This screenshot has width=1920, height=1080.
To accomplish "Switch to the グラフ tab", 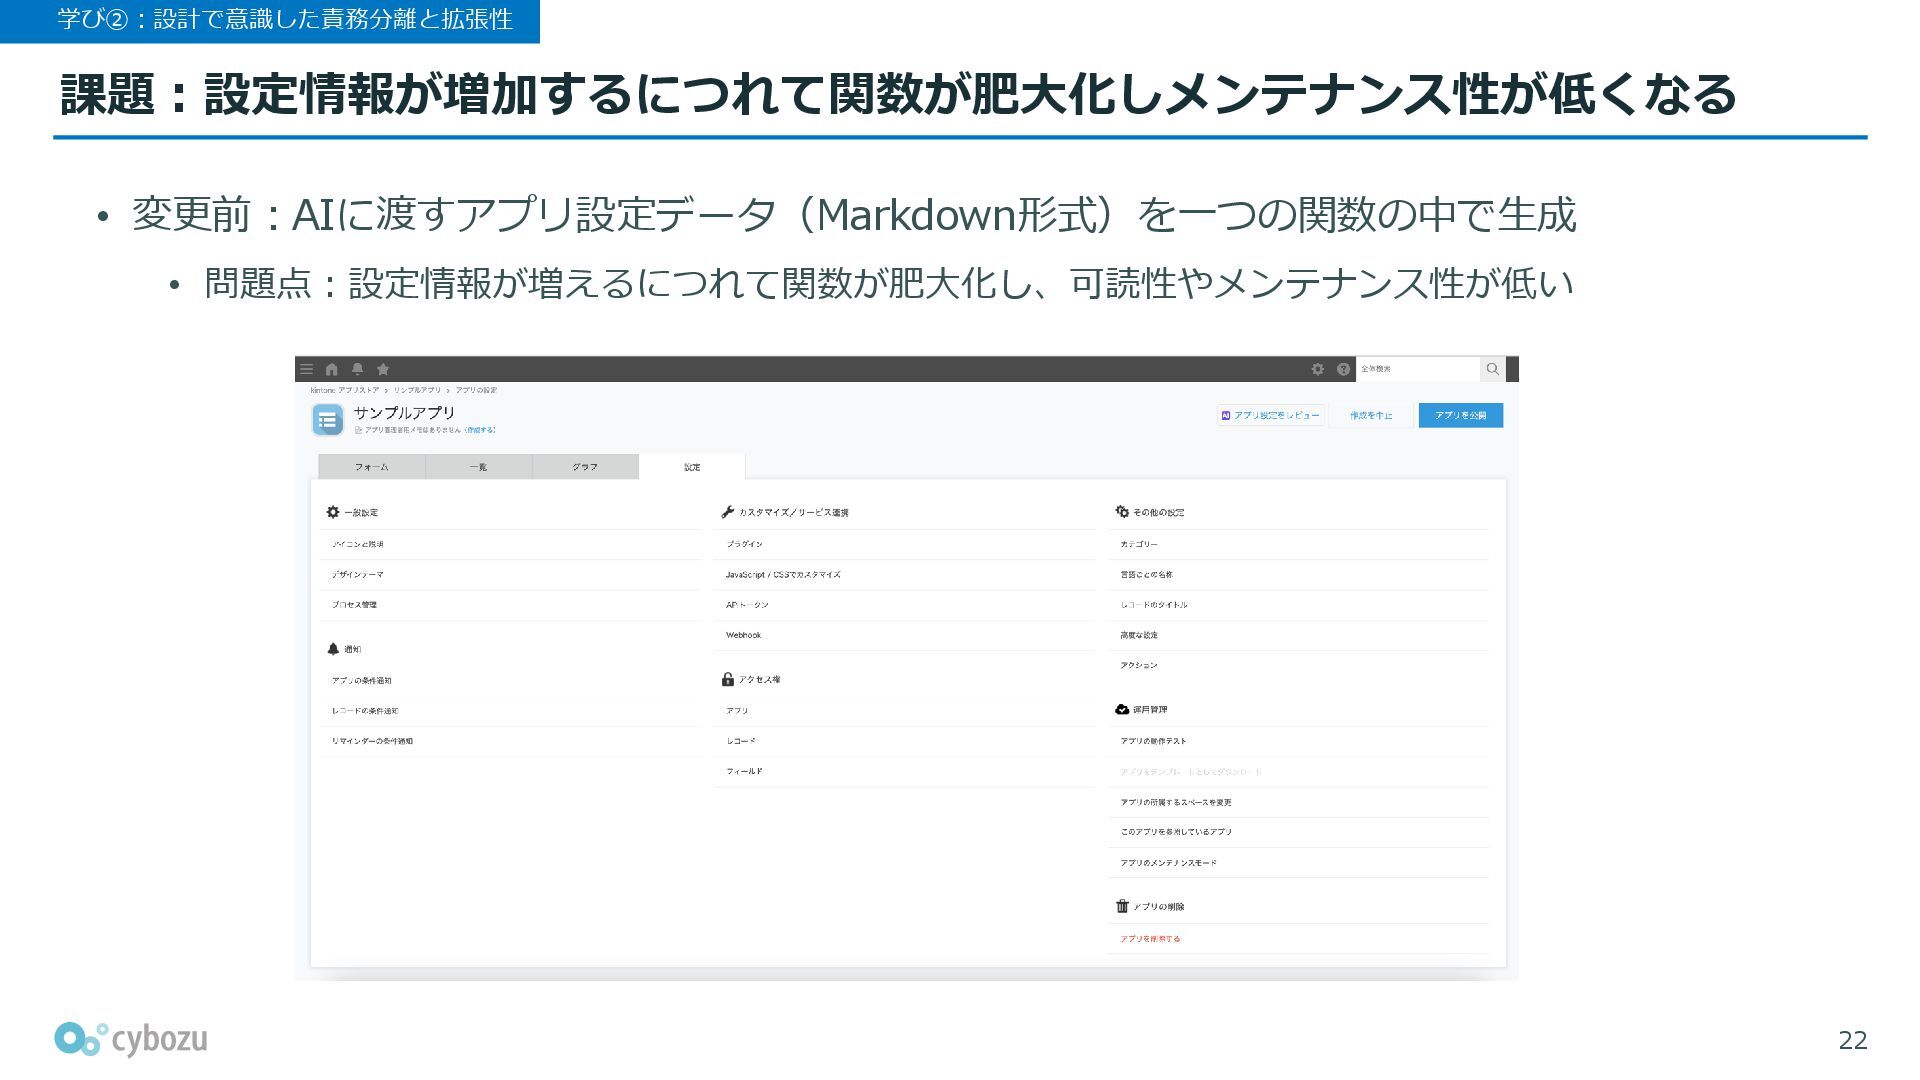I will (x=585, y=467).
